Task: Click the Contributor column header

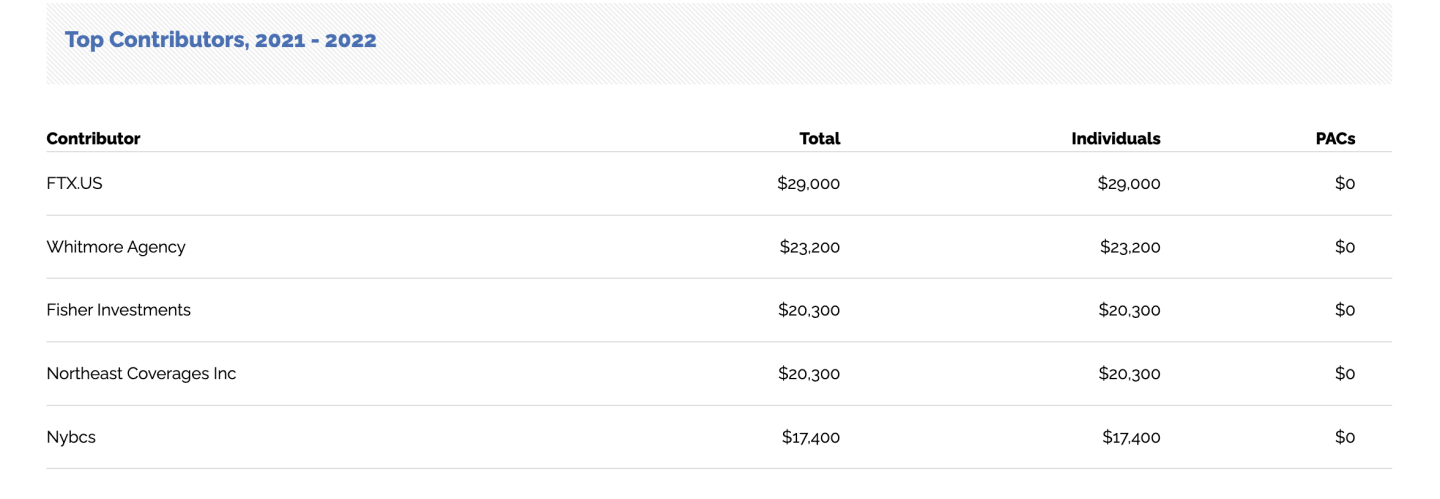Action: click(x=93, y=139)
